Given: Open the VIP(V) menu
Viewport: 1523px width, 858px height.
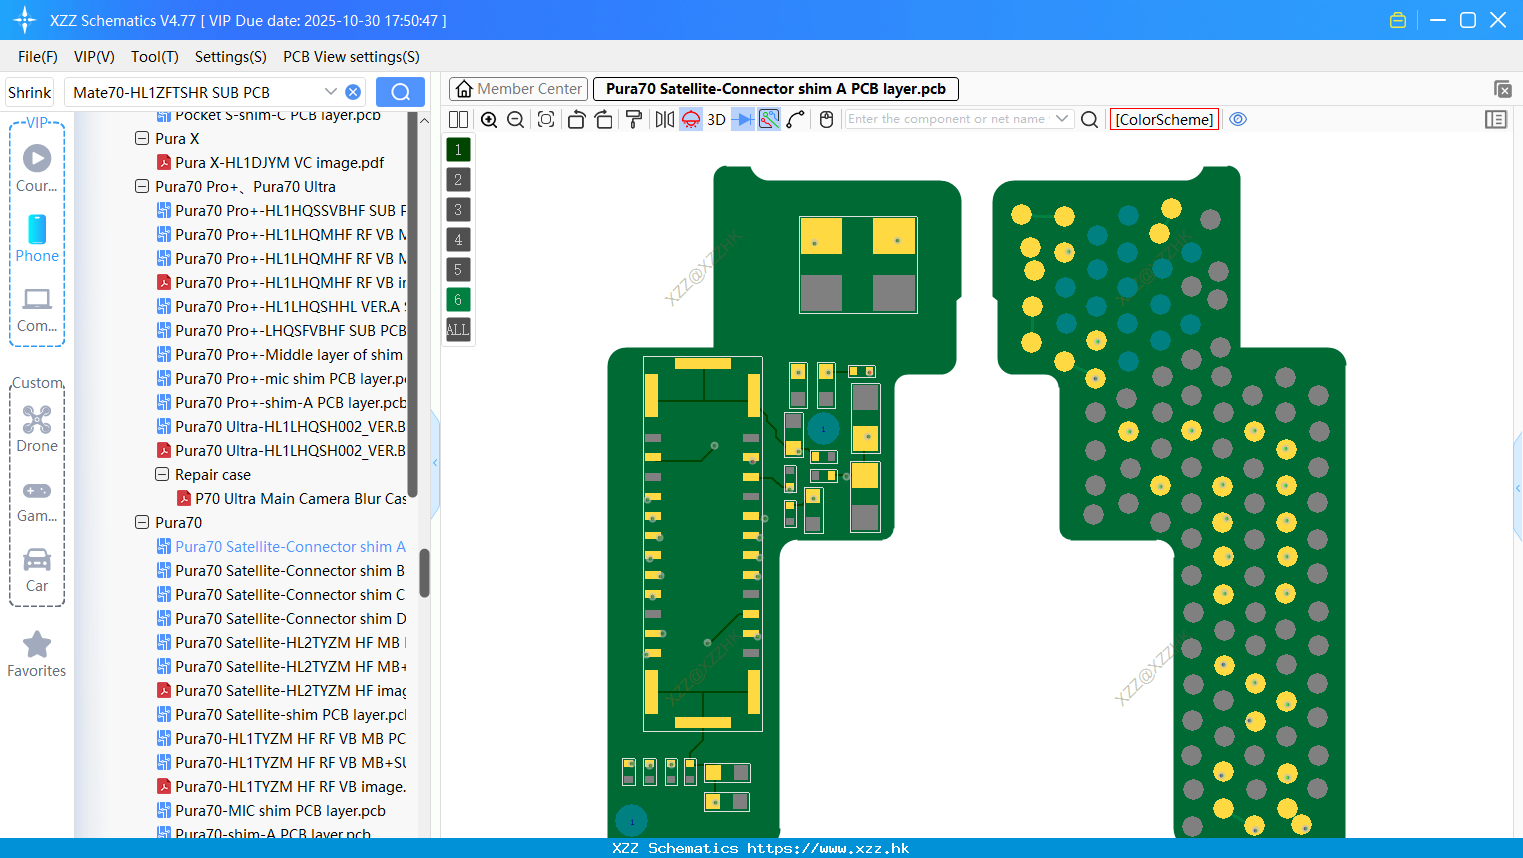Looking at the screenshot, I should click(94, 57).
